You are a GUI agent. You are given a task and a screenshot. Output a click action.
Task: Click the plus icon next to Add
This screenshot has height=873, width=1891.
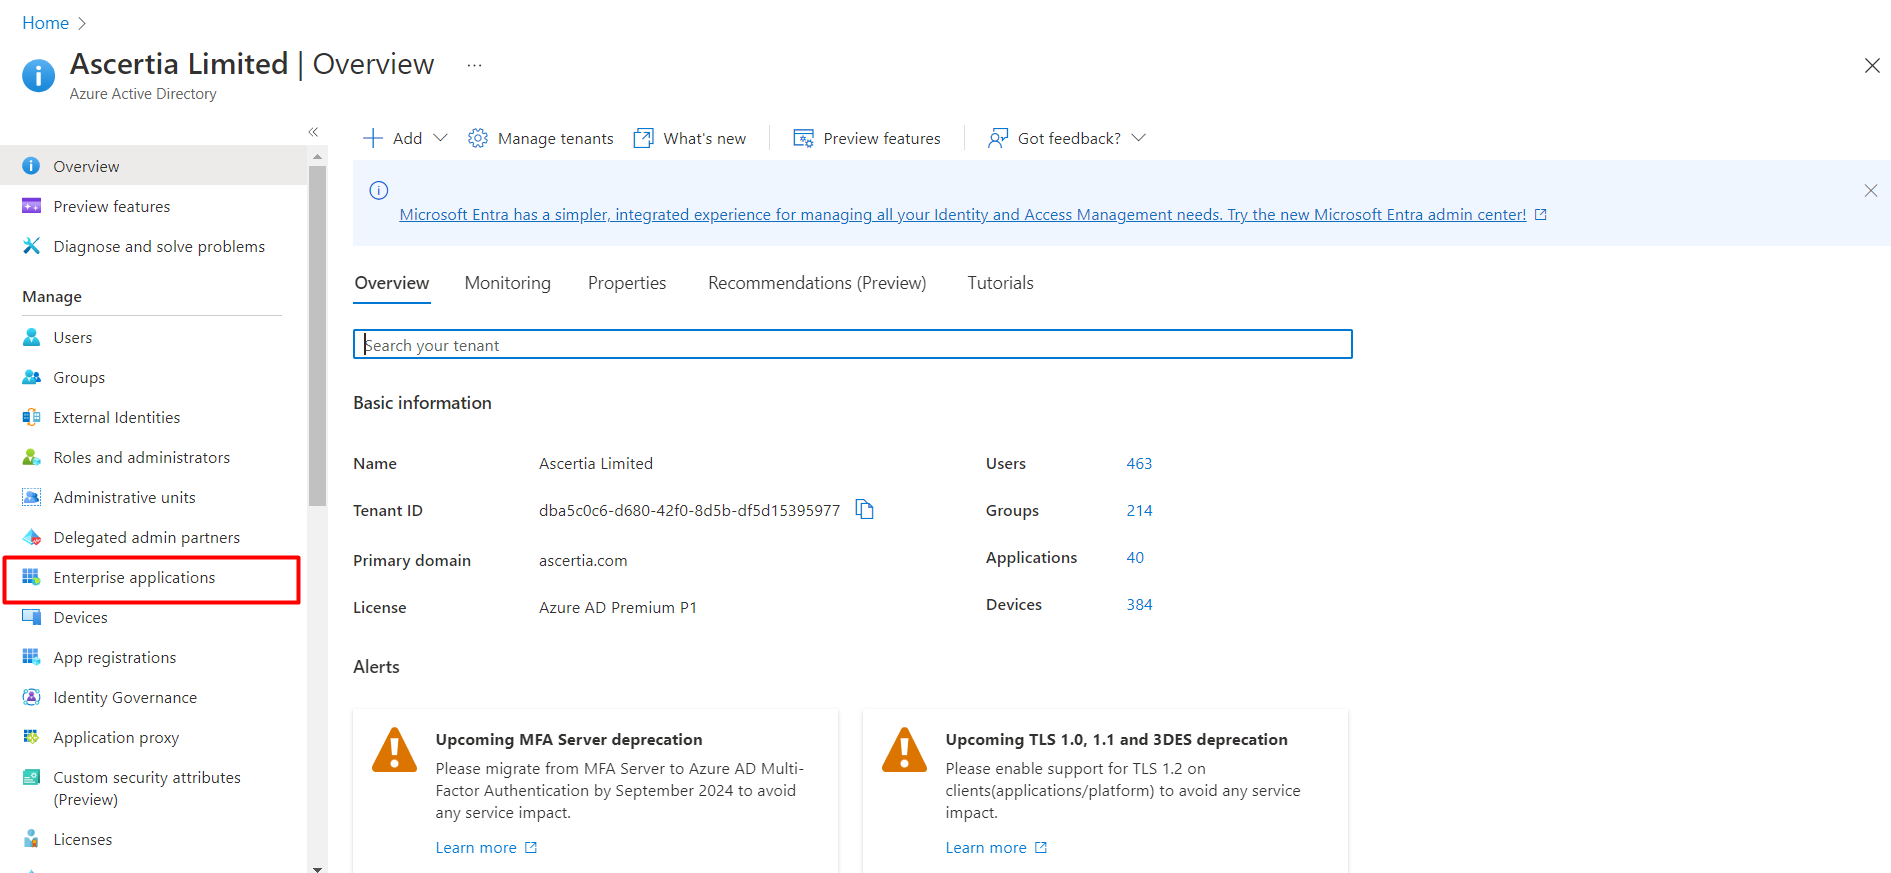coord(373,138)
